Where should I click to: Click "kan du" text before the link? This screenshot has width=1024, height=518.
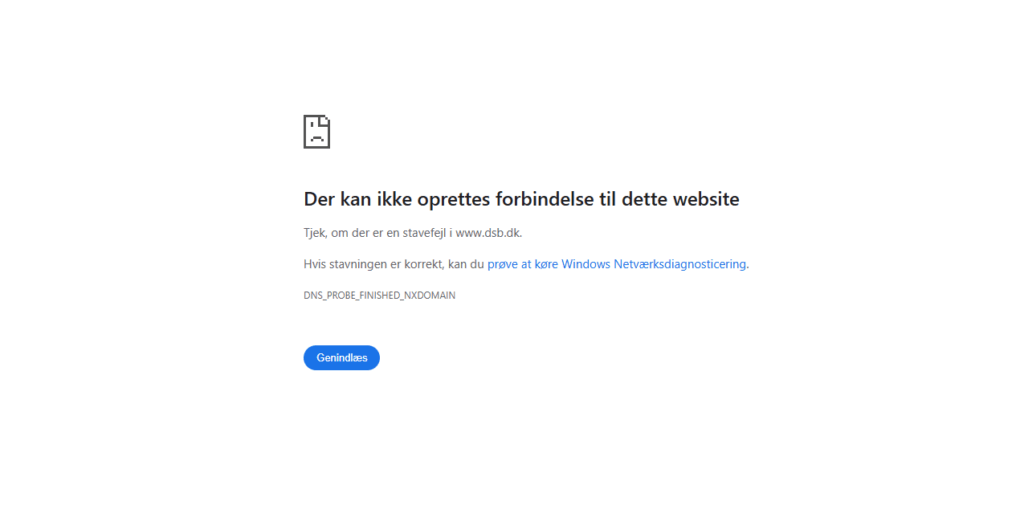(466, 265)
